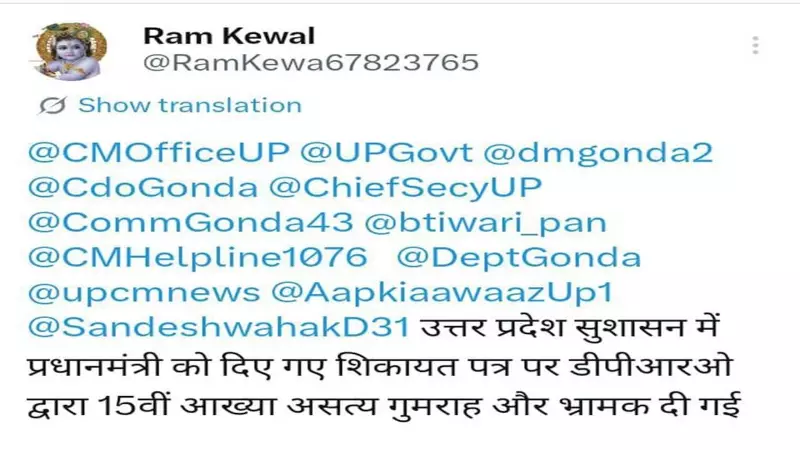This screenshot has width=800, height=450.
Task: Open the @UPGovt mention
Action: pyautogui.click(x=386, y=152)
